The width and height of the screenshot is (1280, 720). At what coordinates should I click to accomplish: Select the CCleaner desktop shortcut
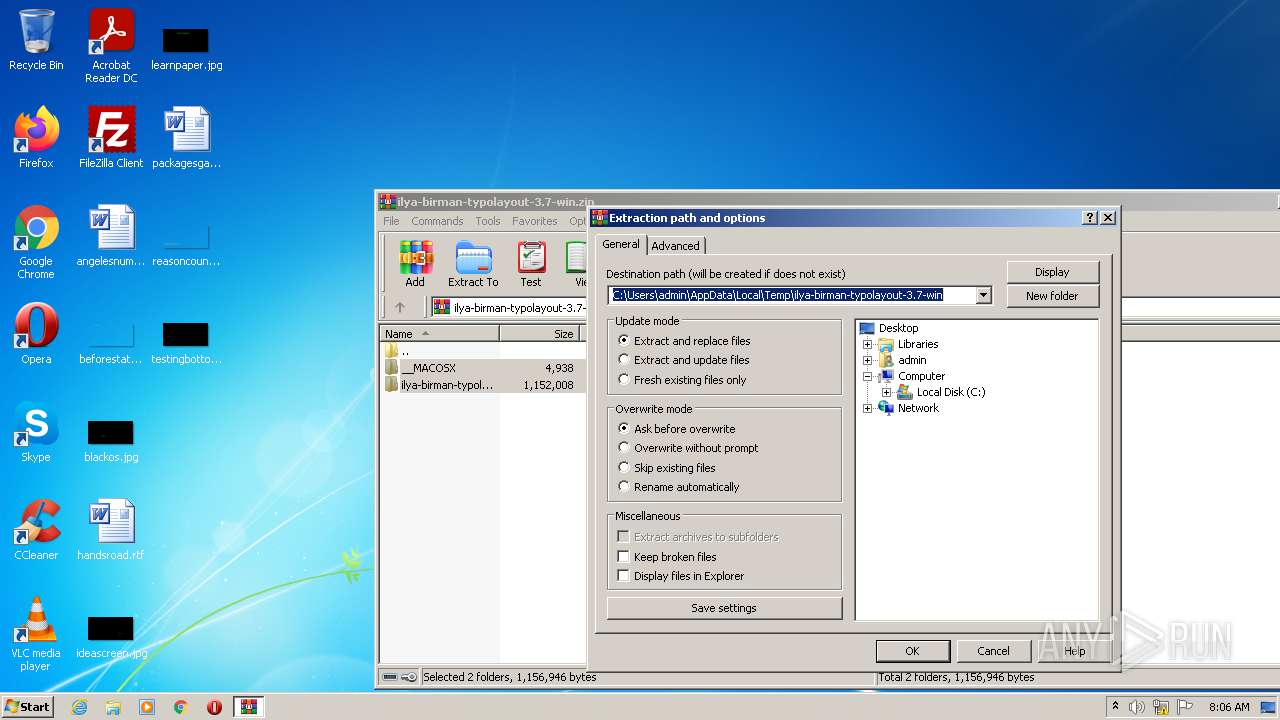[36, 530]
